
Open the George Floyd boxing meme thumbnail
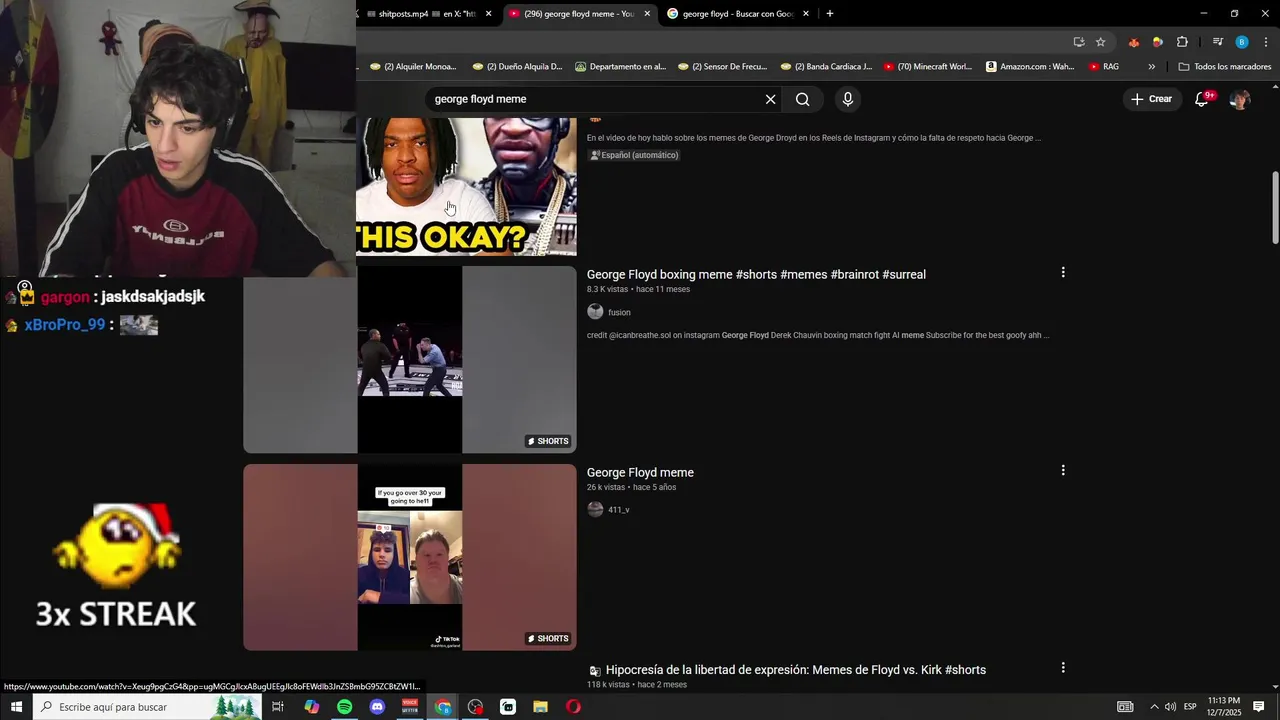(410, 359)
